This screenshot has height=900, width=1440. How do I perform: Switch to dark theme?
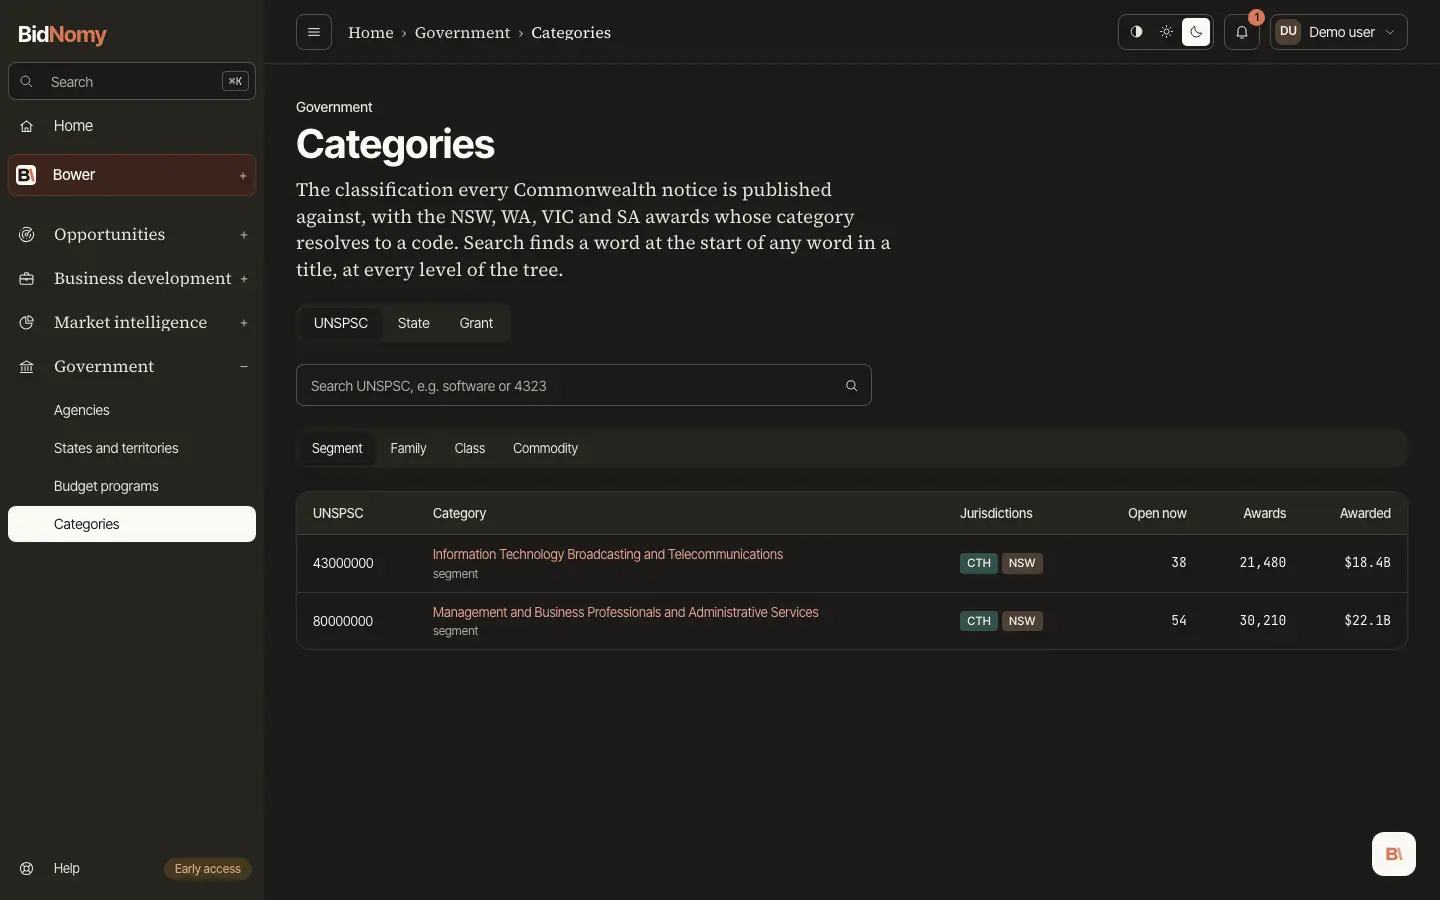coord(1196,32)
